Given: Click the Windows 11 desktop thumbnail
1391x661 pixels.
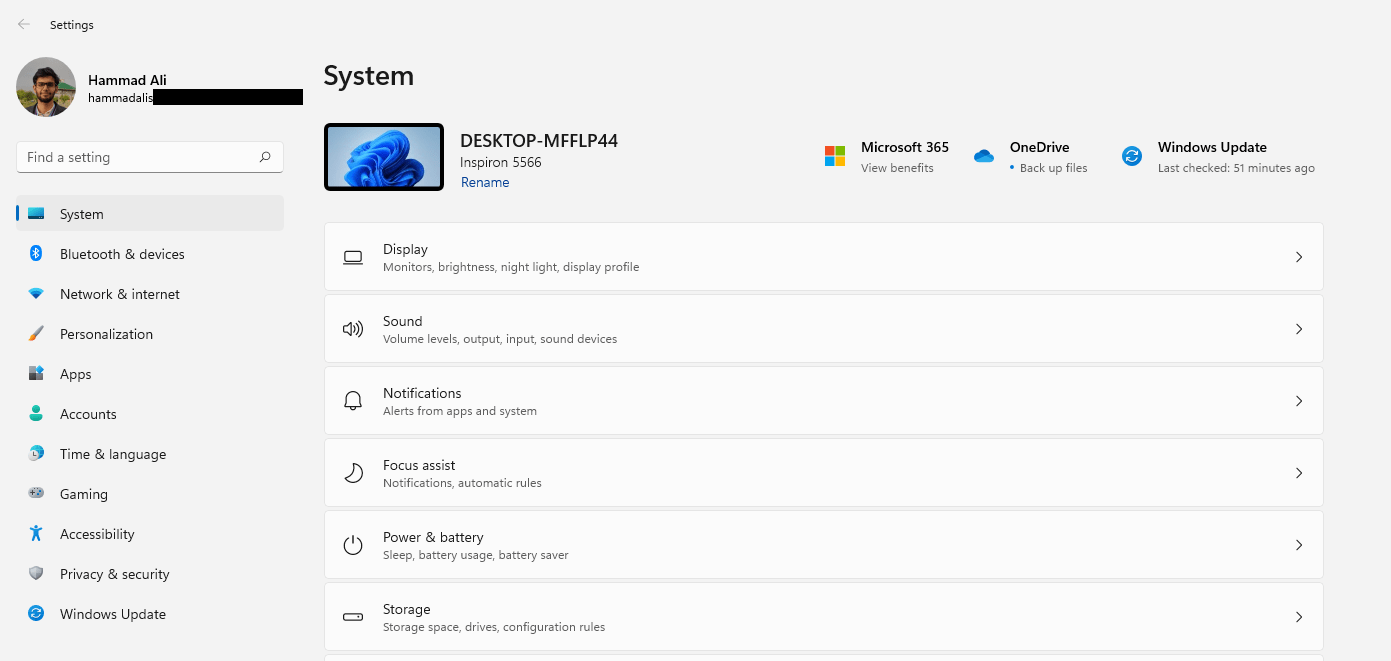Looking at the screenshot, I should point(384,157).
